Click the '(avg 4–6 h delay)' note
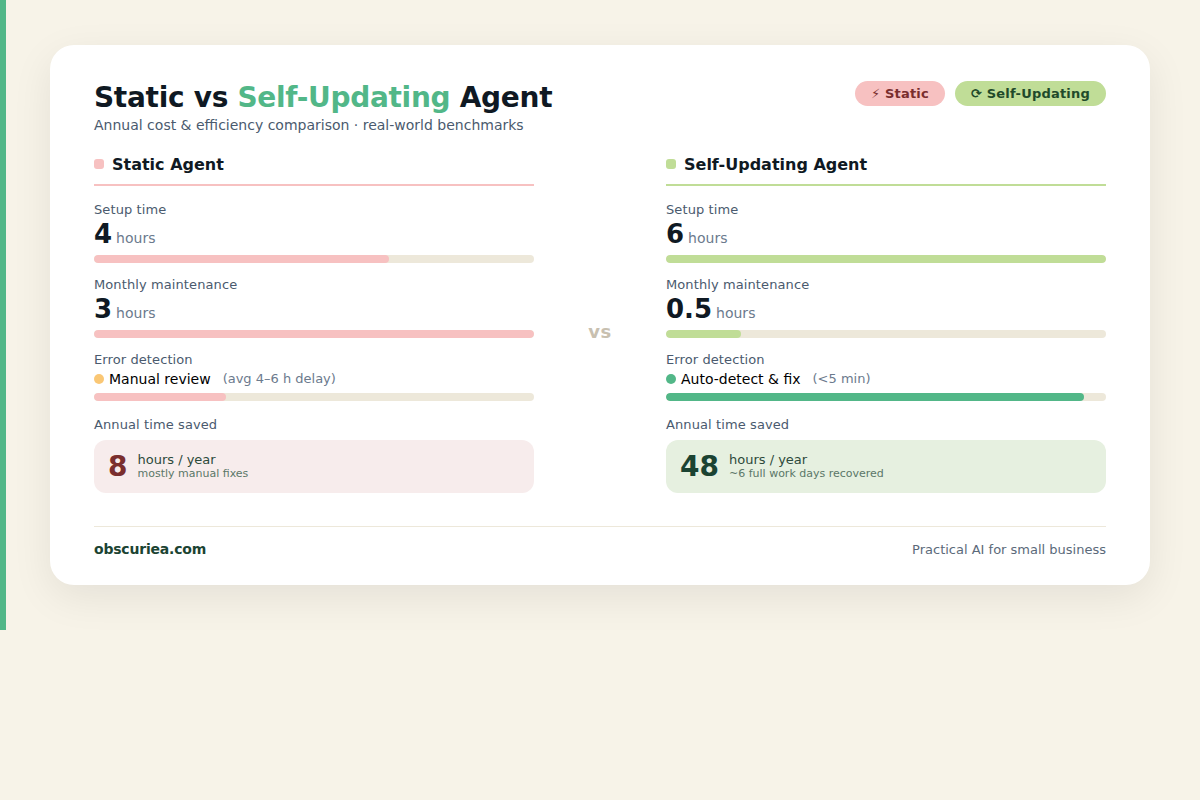The image size is (1200, 800). coord(279,379)
